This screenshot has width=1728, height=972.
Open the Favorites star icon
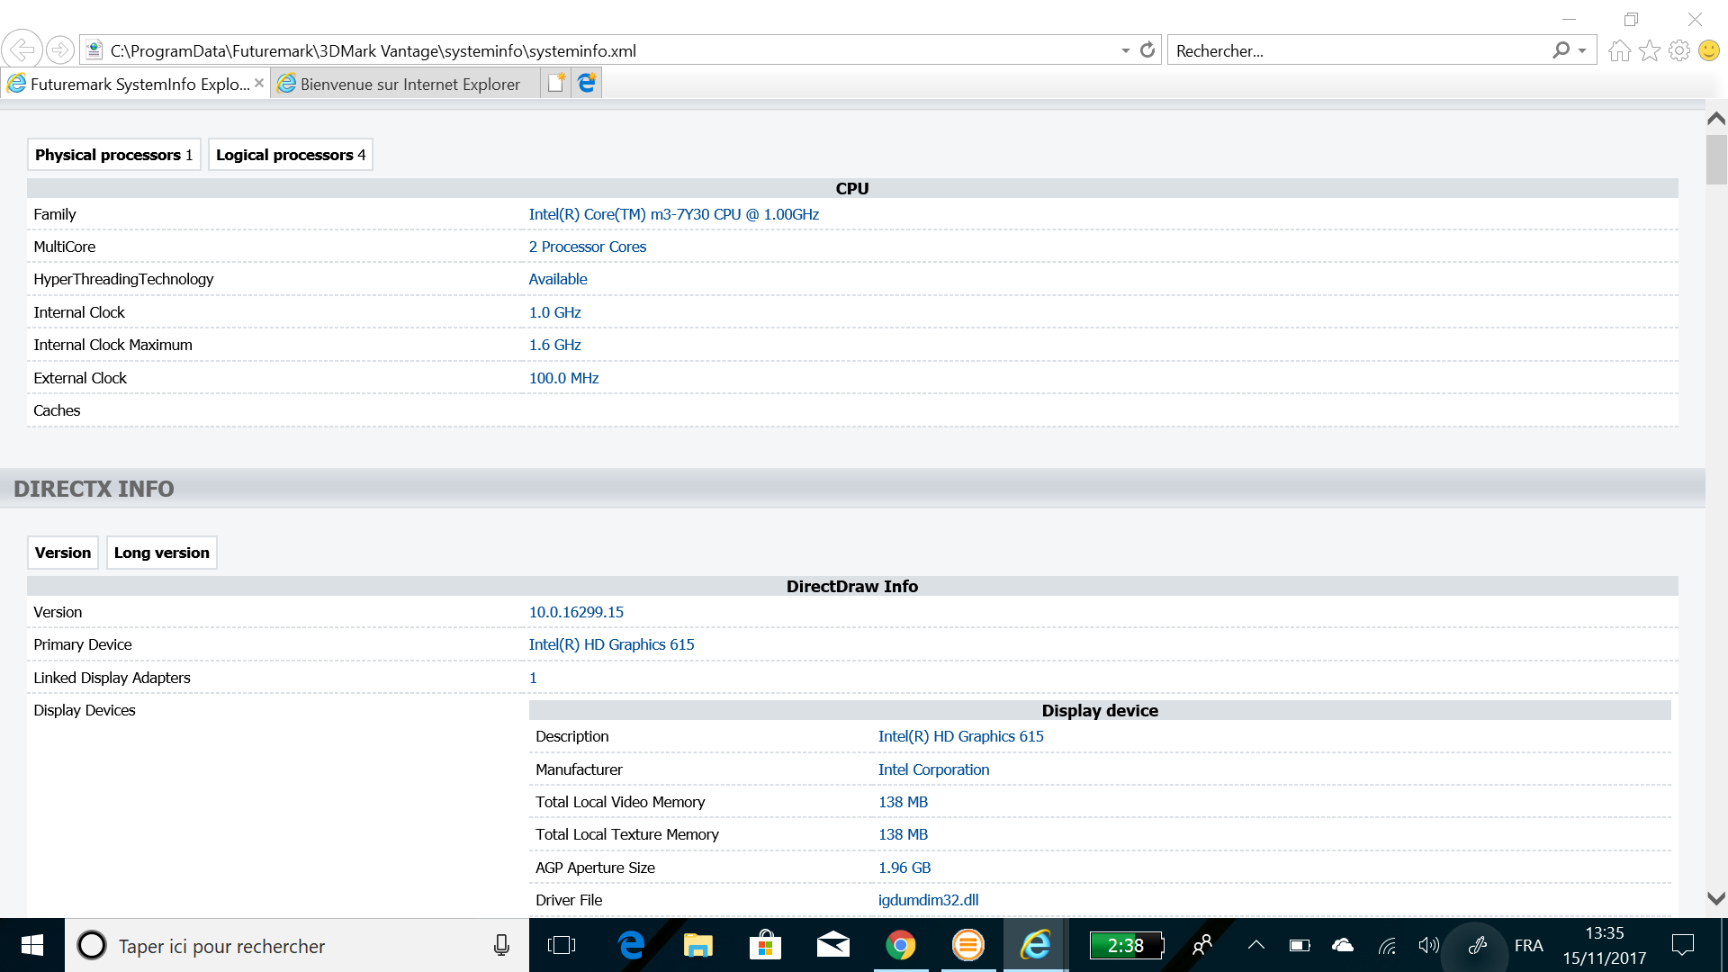[1649, 51]
